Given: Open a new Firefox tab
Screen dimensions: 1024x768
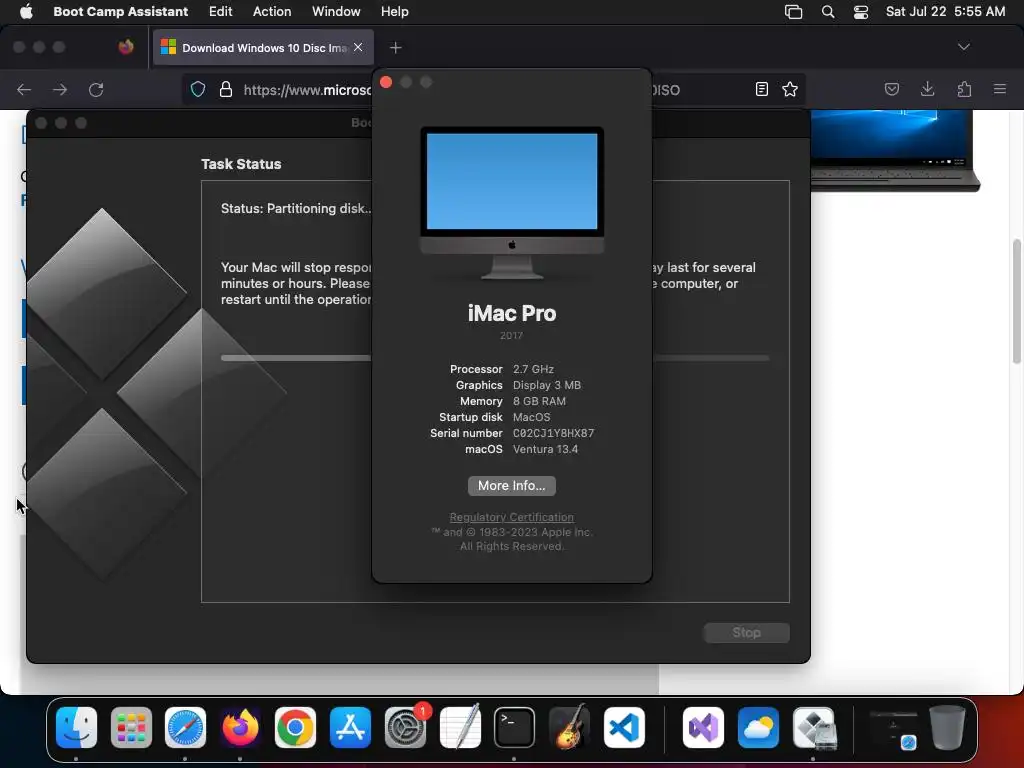Looking at the screenshot, I should point(395,48).
